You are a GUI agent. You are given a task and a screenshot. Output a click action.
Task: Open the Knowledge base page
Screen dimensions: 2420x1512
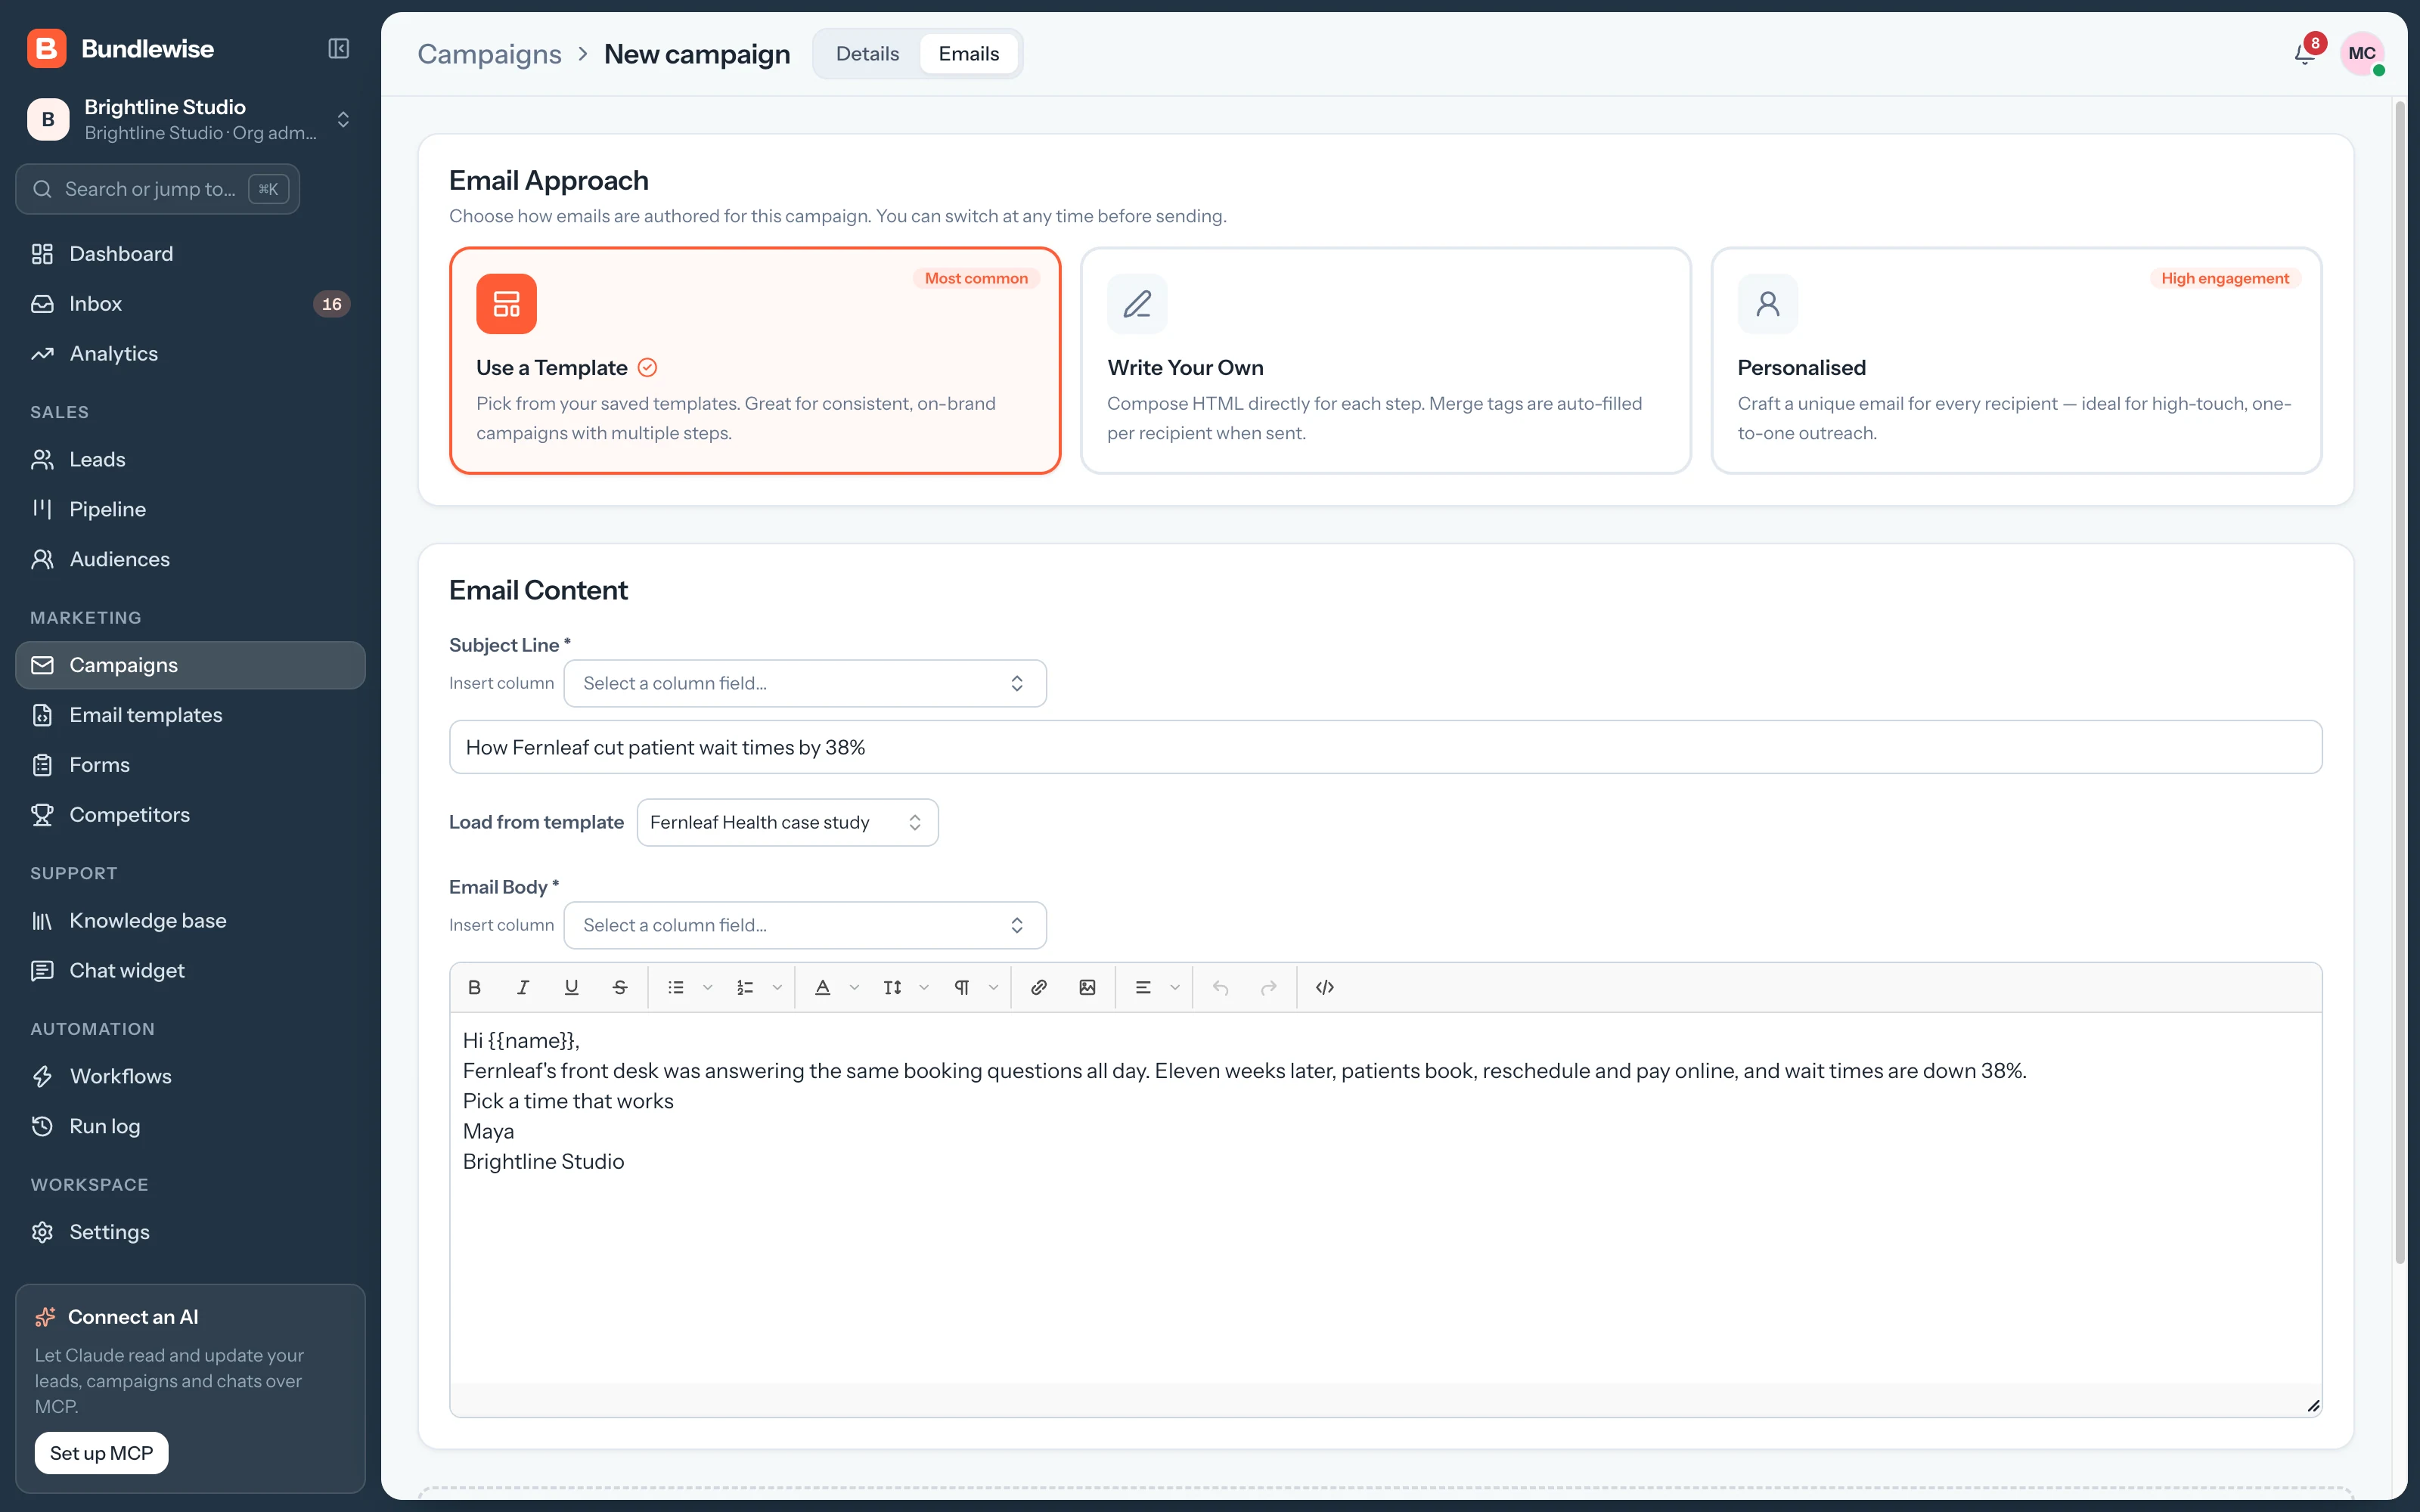point(190,920)
